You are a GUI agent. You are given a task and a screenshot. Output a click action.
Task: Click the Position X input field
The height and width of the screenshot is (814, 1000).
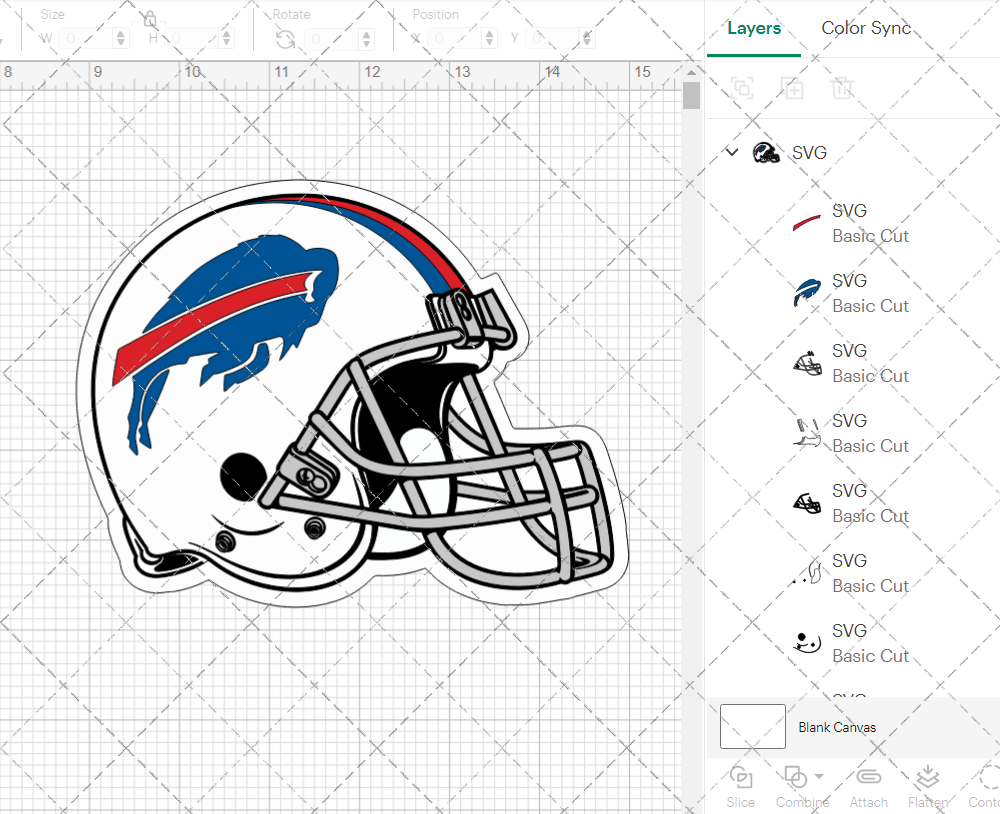pyautogui.click(x=455, y=39)
